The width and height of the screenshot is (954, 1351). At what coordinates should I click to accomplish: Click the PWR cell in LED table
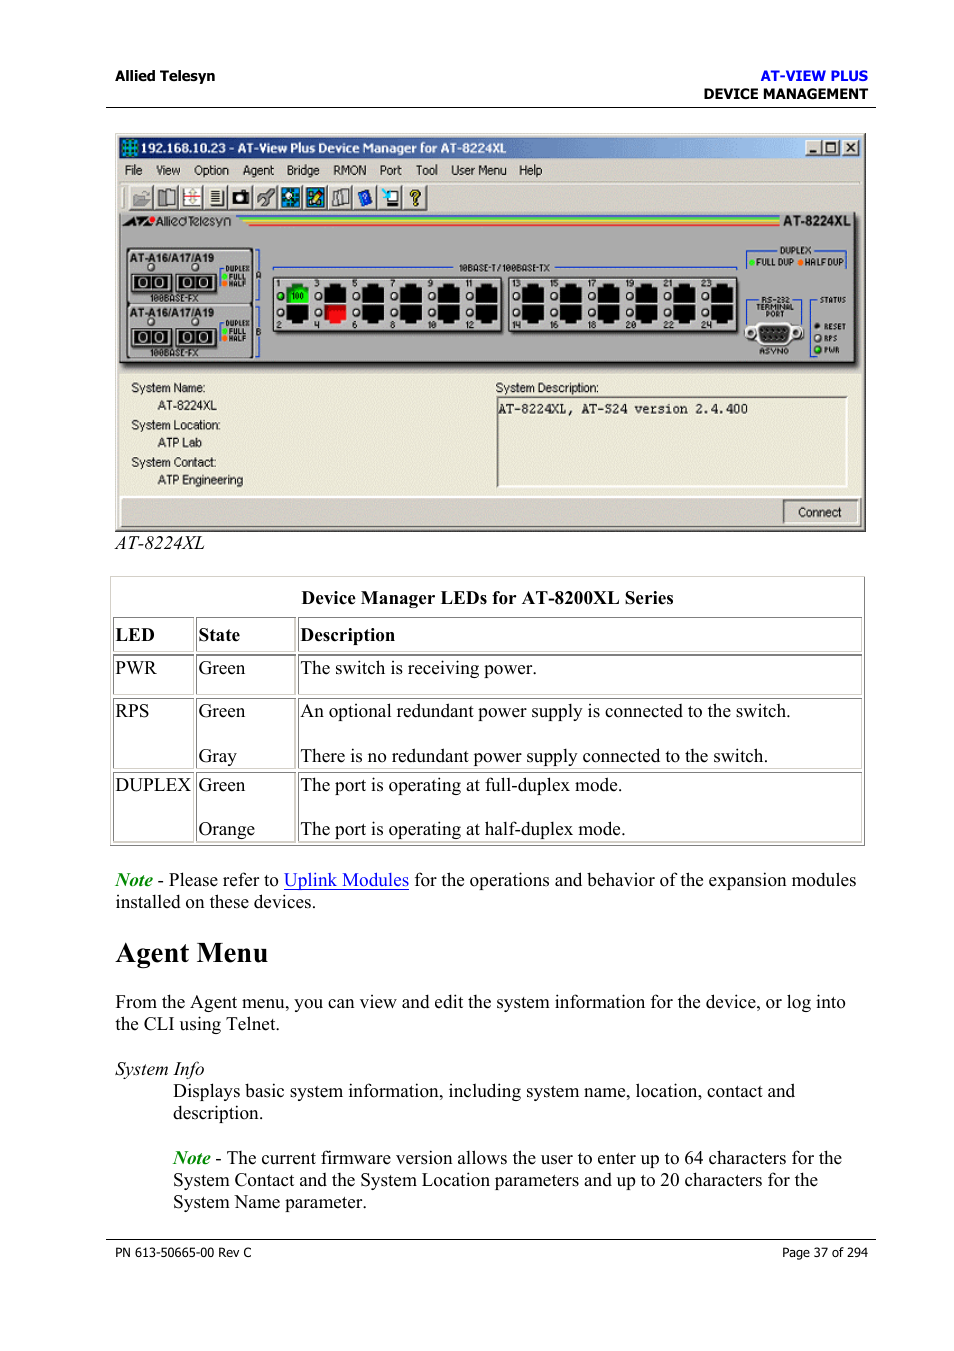coord(153,675)
